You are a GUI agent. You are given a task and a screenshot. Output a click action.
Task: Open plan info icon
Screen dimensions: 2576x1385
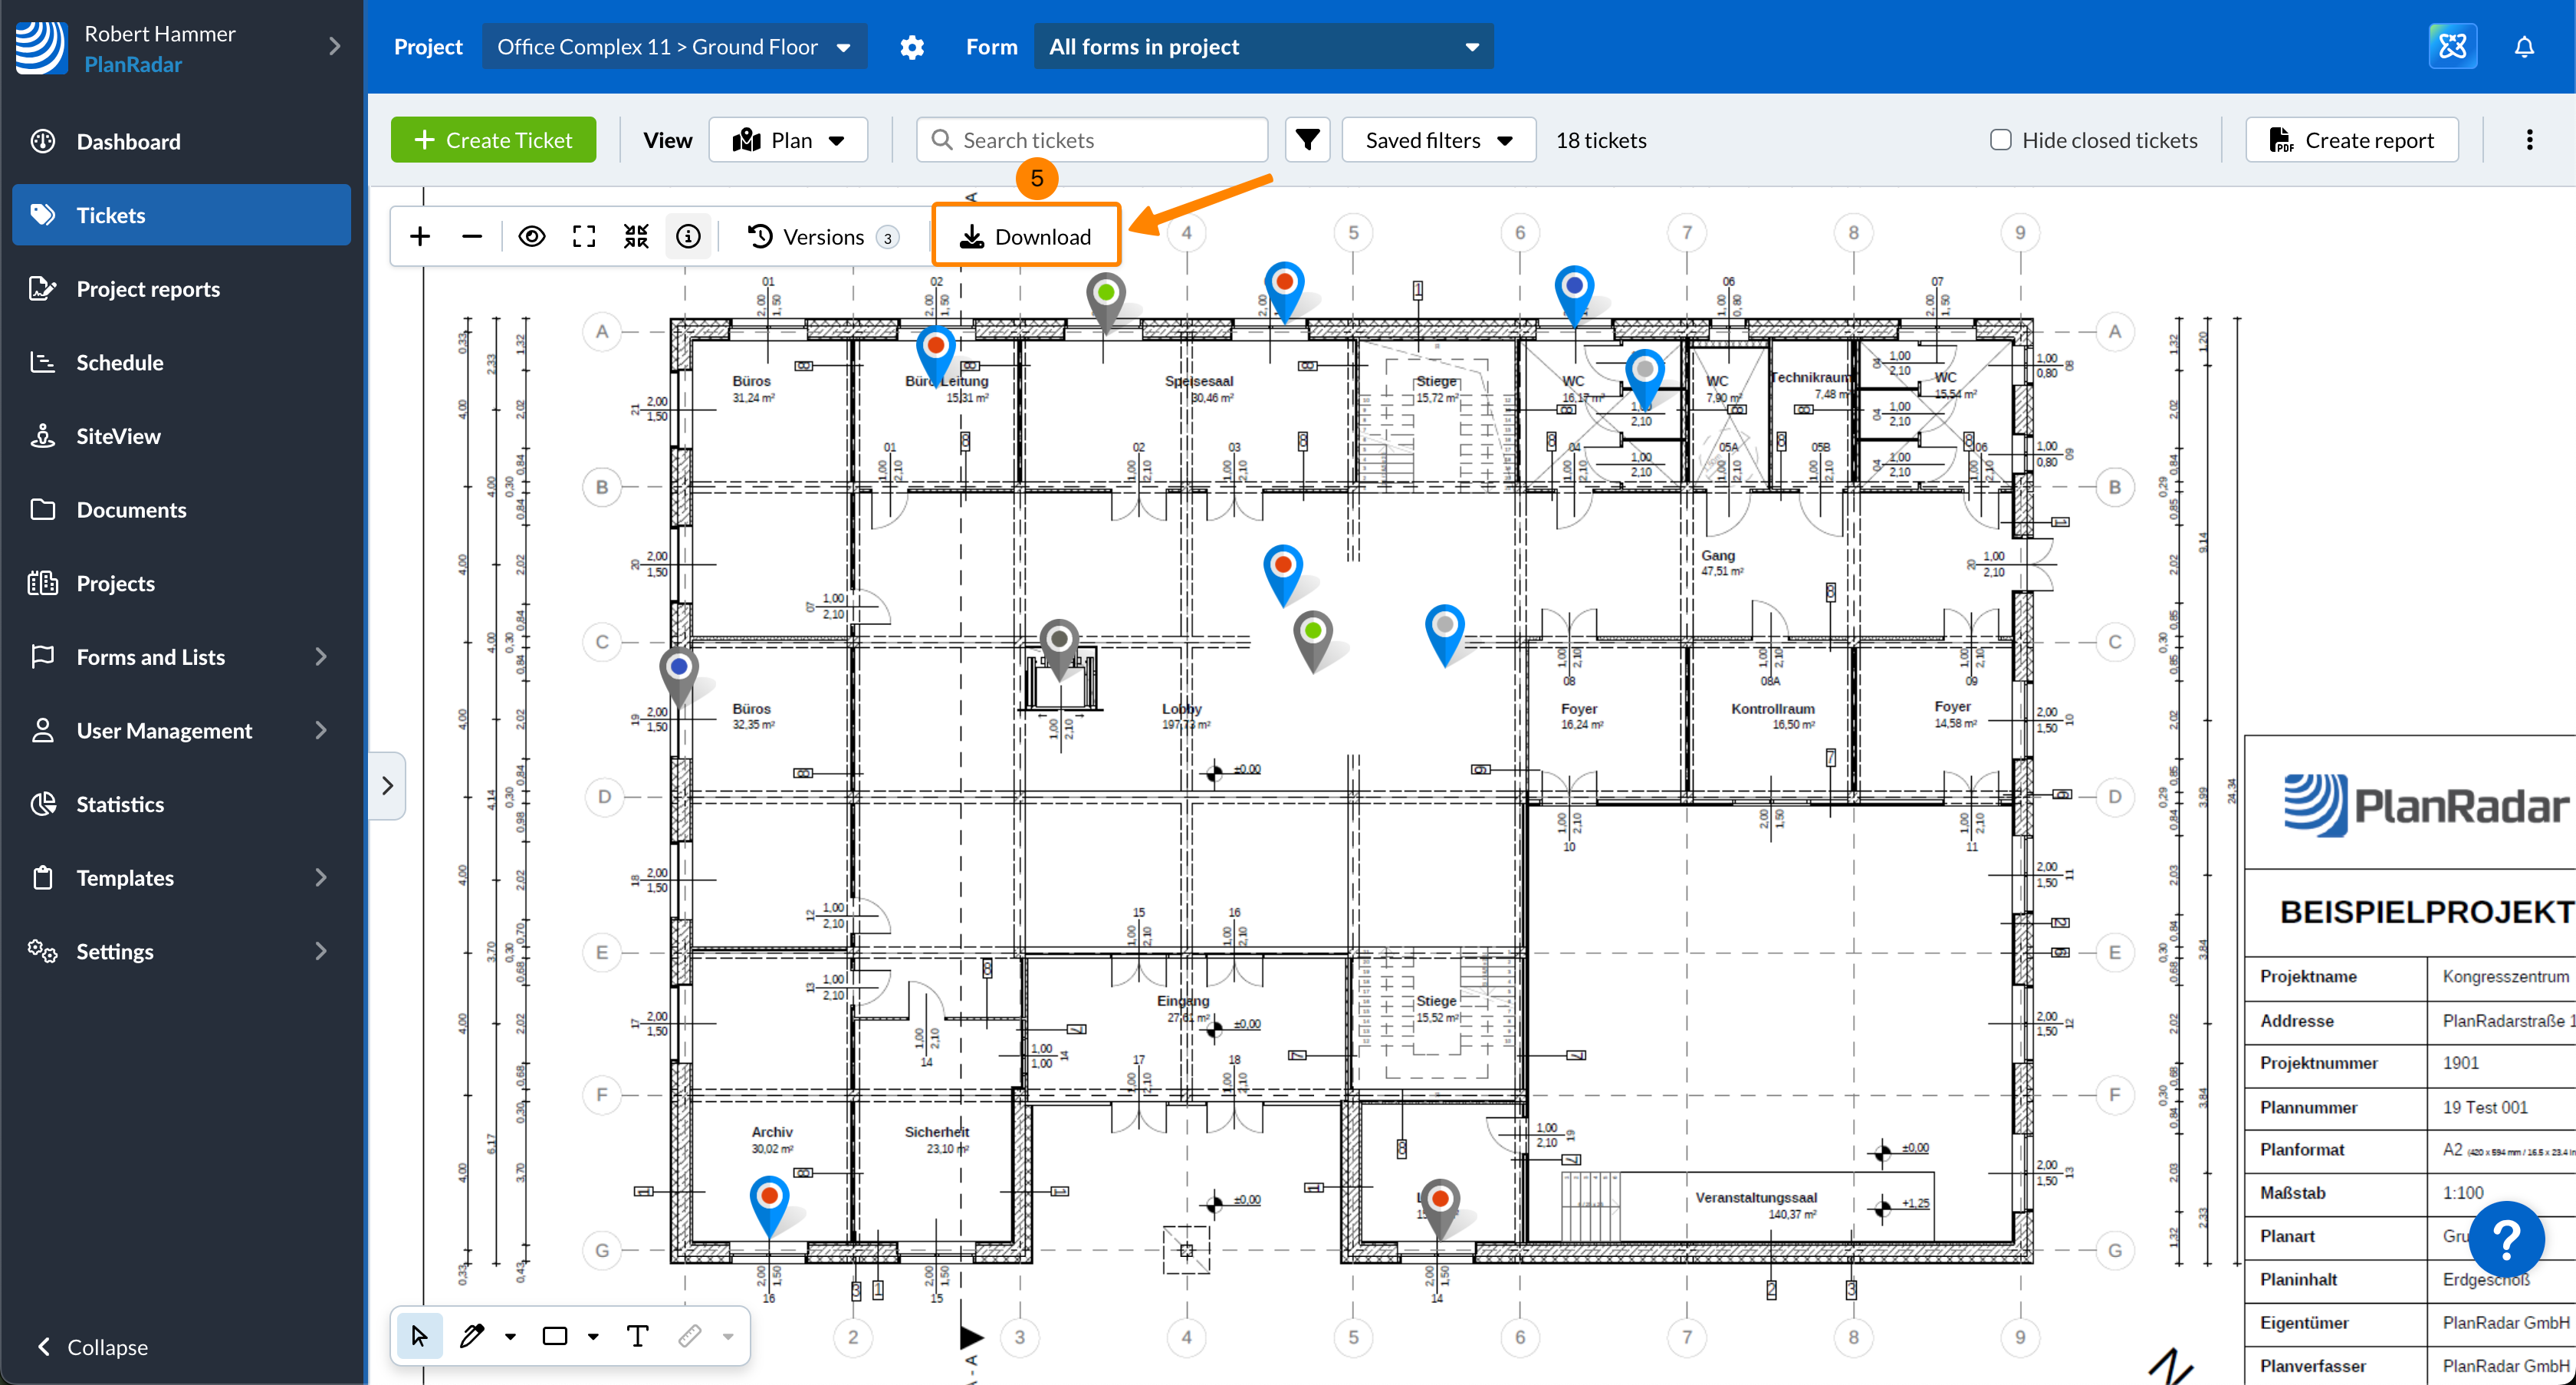click(x=688, y=237)
